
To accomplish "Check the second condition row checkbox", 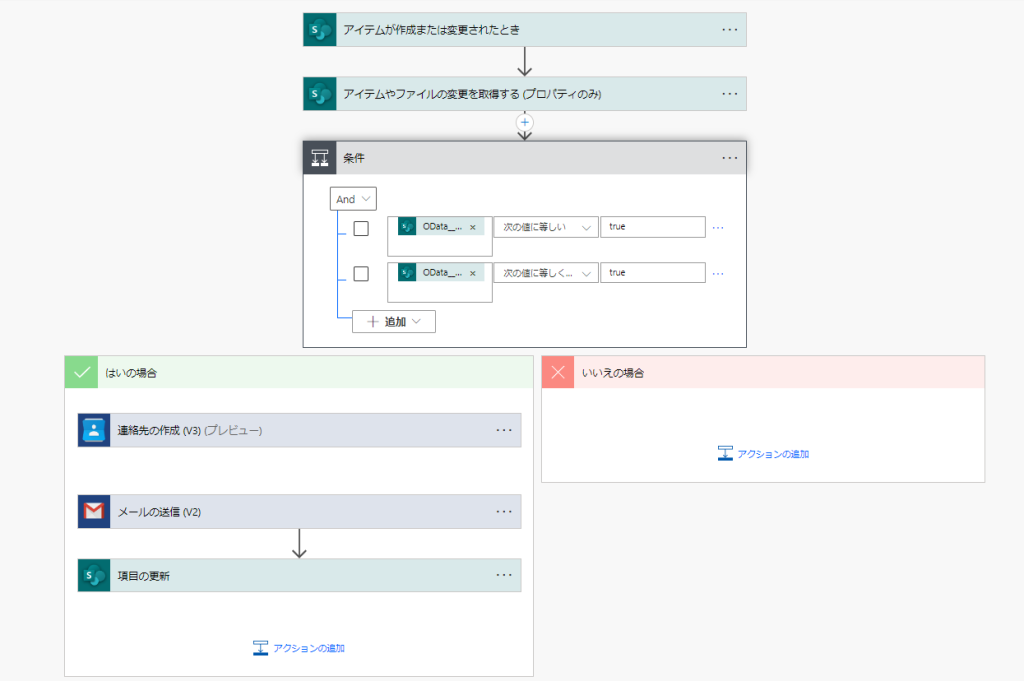I will [361, 274].
